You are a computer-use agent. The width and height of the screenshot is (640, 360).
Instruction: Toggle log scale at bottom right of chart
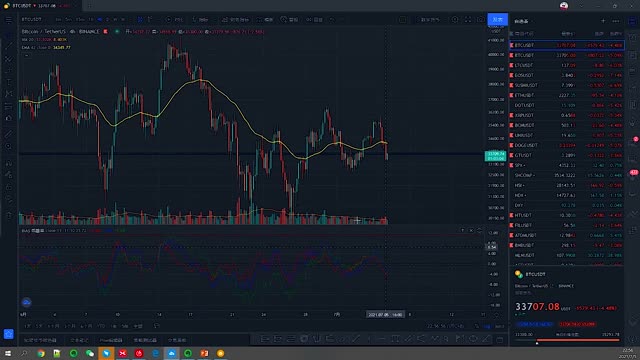(487, 327)
